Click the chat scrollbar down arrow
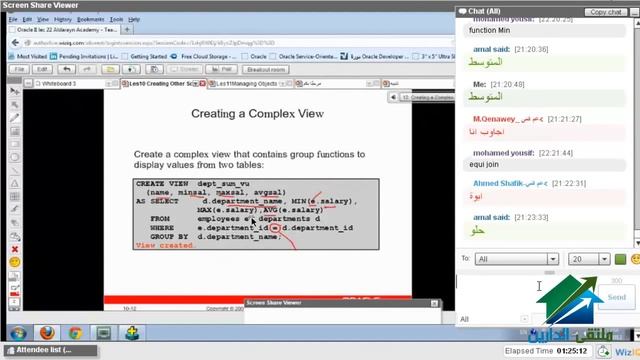 [637, 243]
